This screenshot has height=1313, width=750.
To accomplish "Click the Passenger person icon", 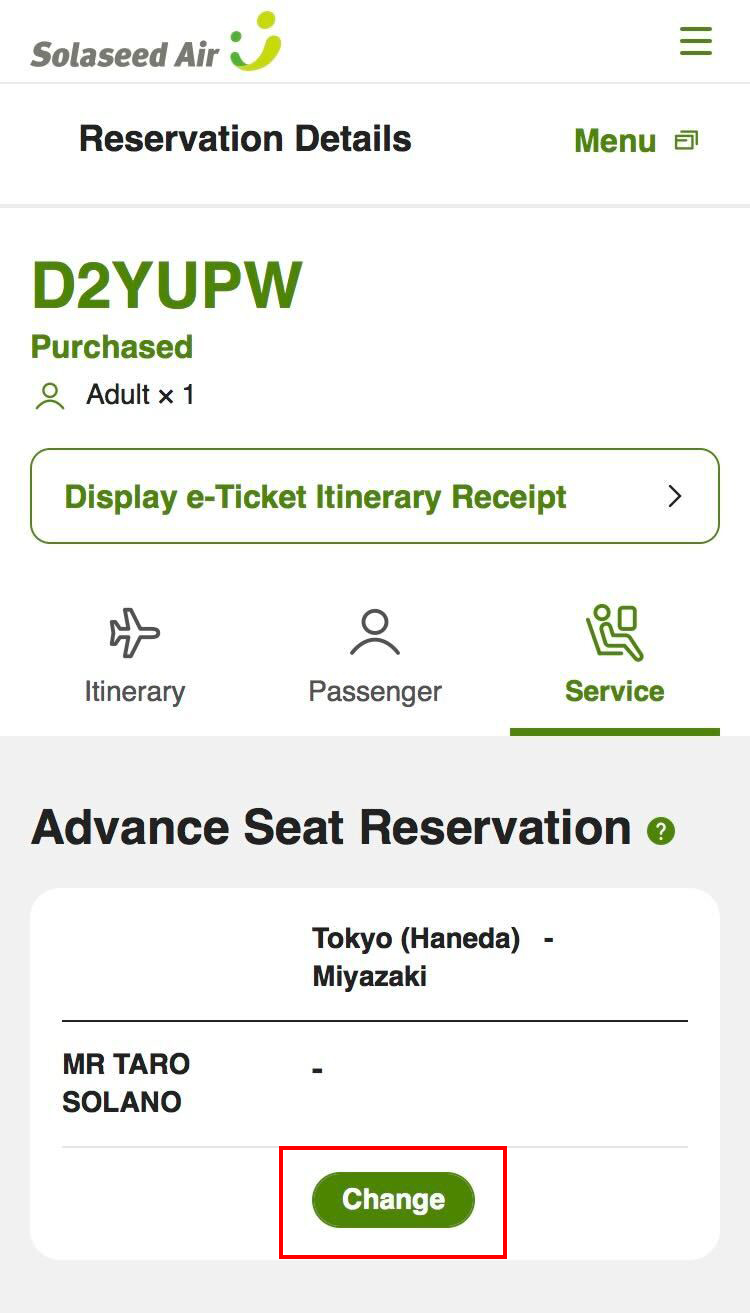I will (375, 633).
